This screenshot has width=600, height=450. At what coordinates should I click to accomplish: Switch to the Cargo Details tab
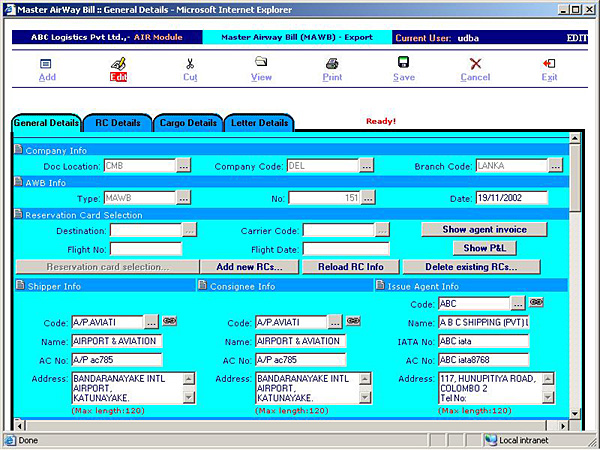(x=188, y=123)
